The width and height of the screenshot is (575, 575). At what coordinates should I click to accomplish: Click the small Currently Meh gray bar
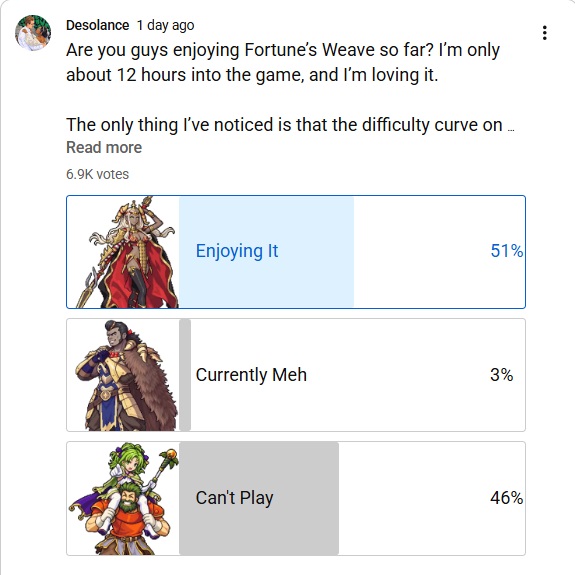[x=185, y=375]
